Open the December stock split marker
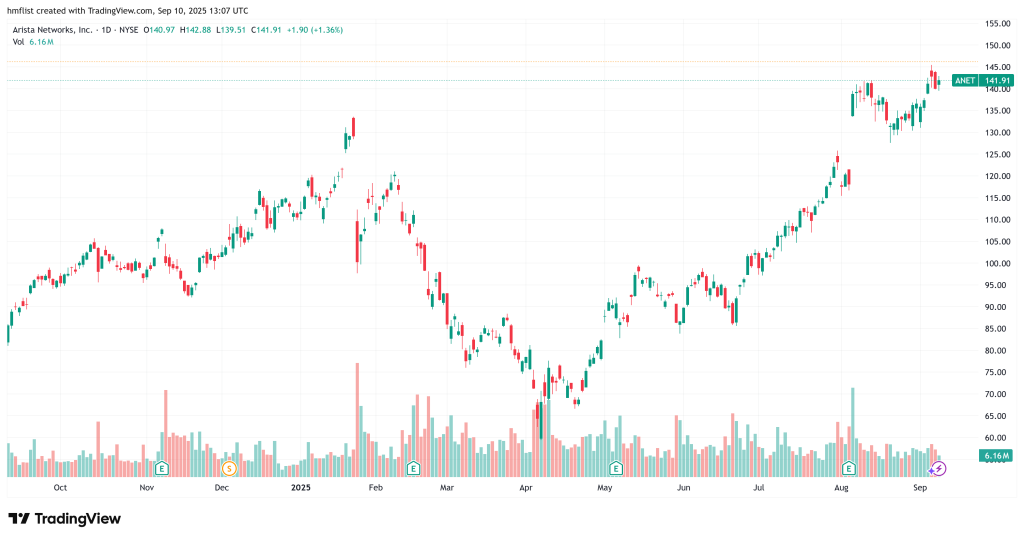 pos(229,468)
